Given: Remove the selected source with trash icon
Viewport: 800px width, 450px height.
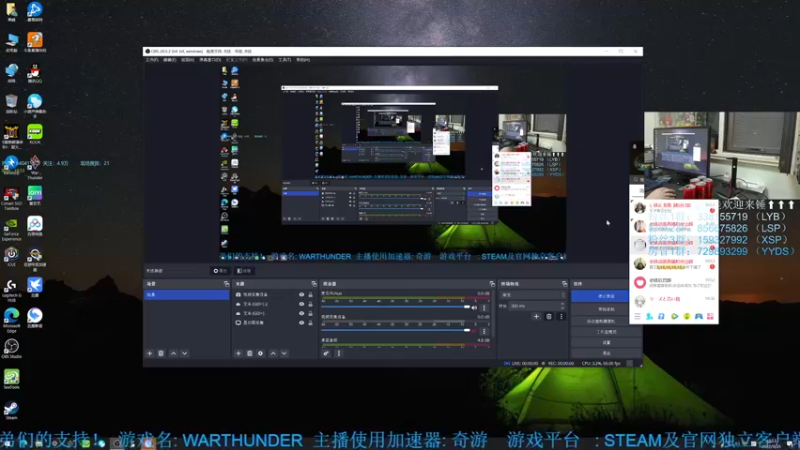Looking at the screenshot, I should 249,353.
